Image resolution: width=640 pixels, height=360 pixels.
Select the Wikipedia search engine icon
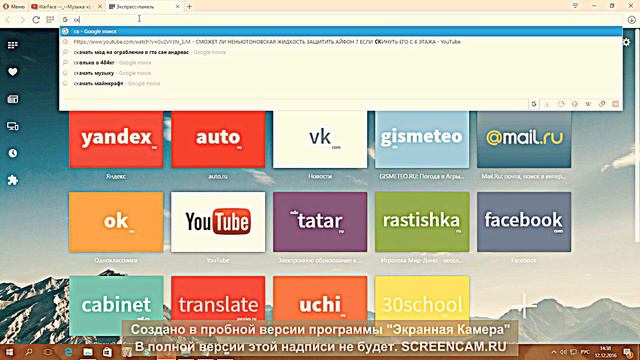pyautogui.click(x=588, y=104)
